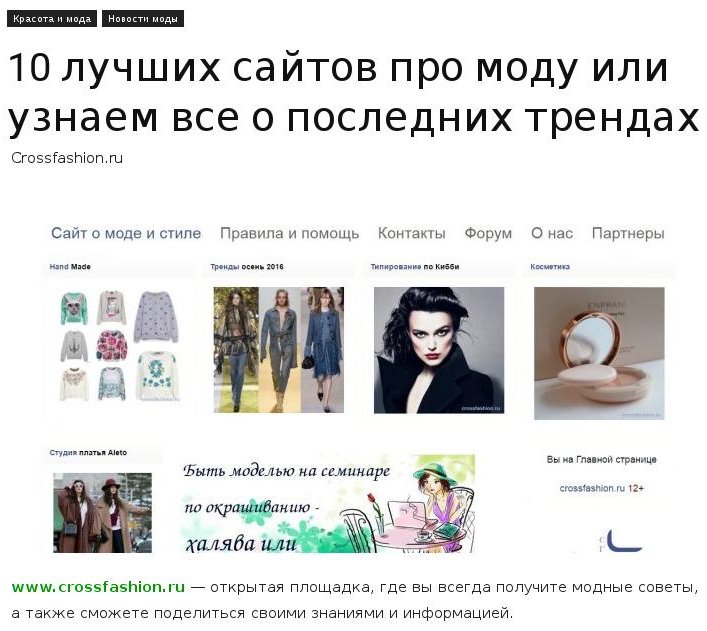Click the dark-haired woman portrait thumbnail
Image resolution: width=707 pixels, height=631 pixels.
439,350
